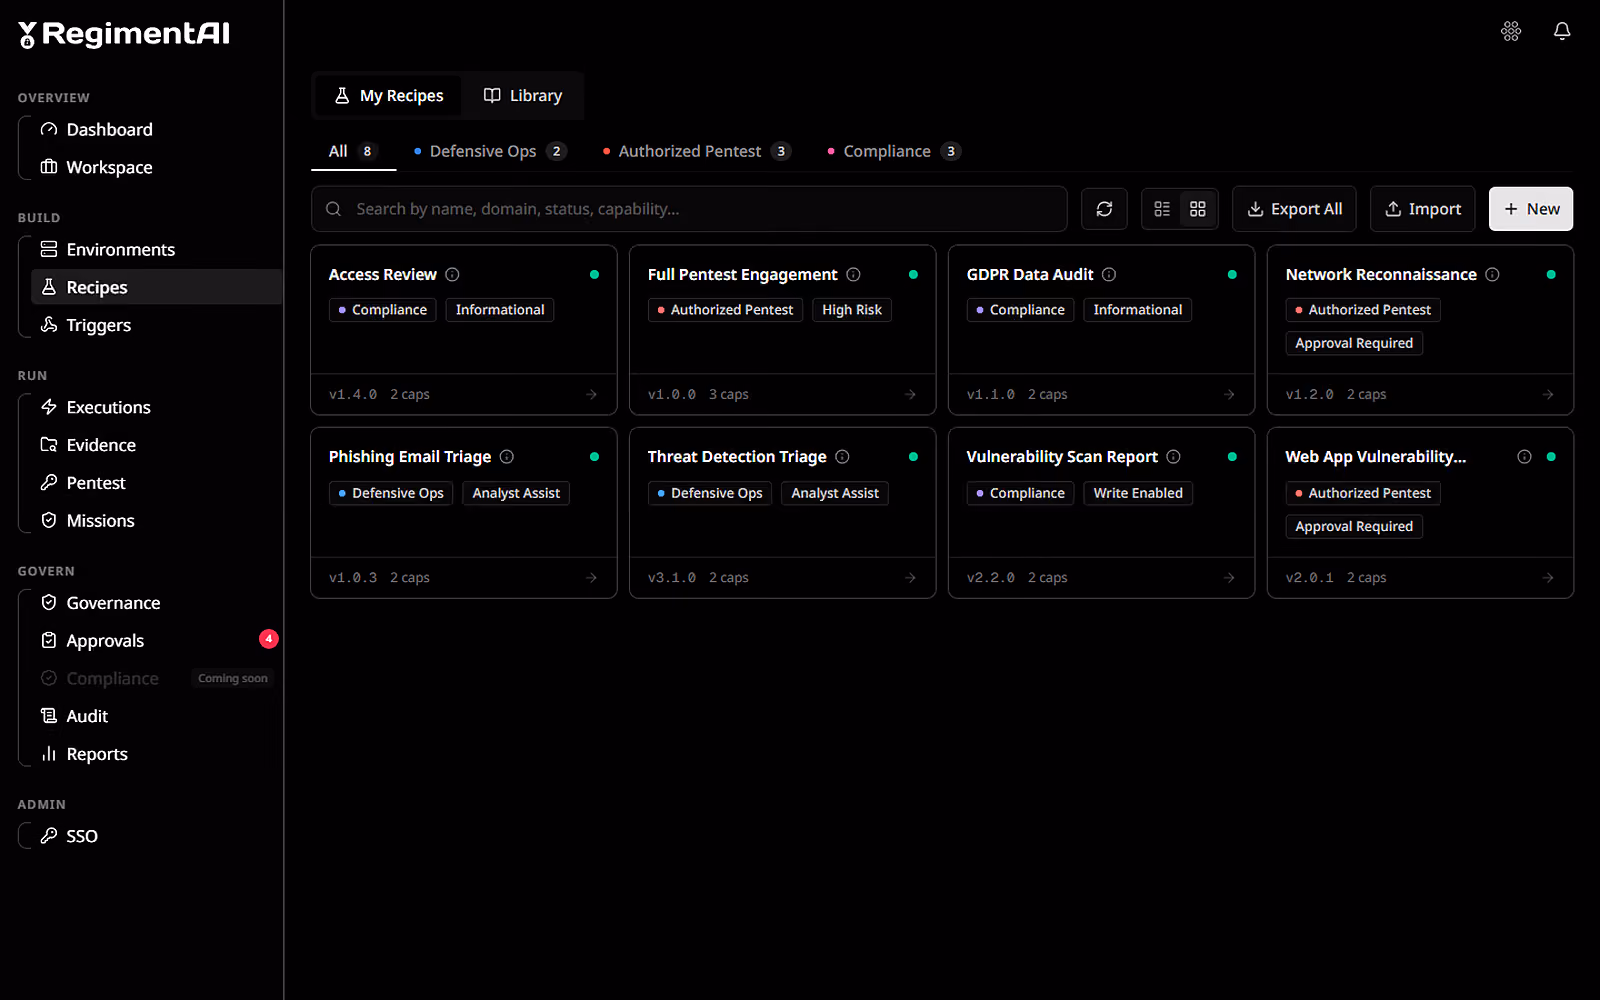
Task: Click info icon beside GDPR Data Audit
Action: tap(1109, 274)
